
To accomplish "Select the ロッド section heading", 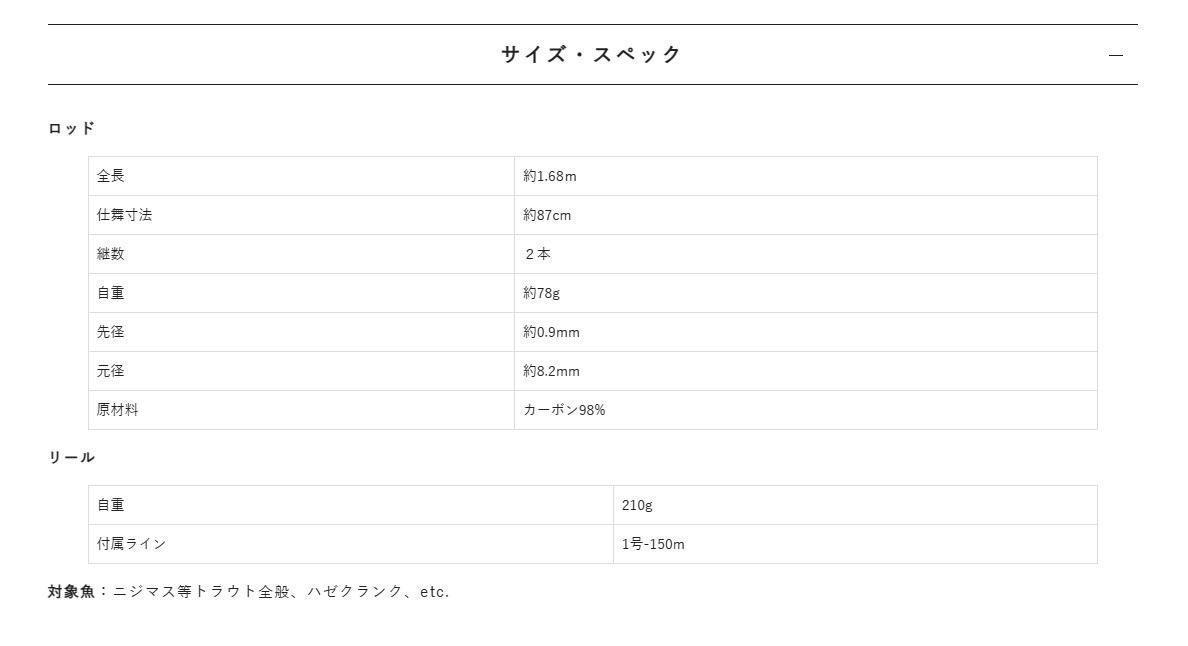I will (71, 128).
